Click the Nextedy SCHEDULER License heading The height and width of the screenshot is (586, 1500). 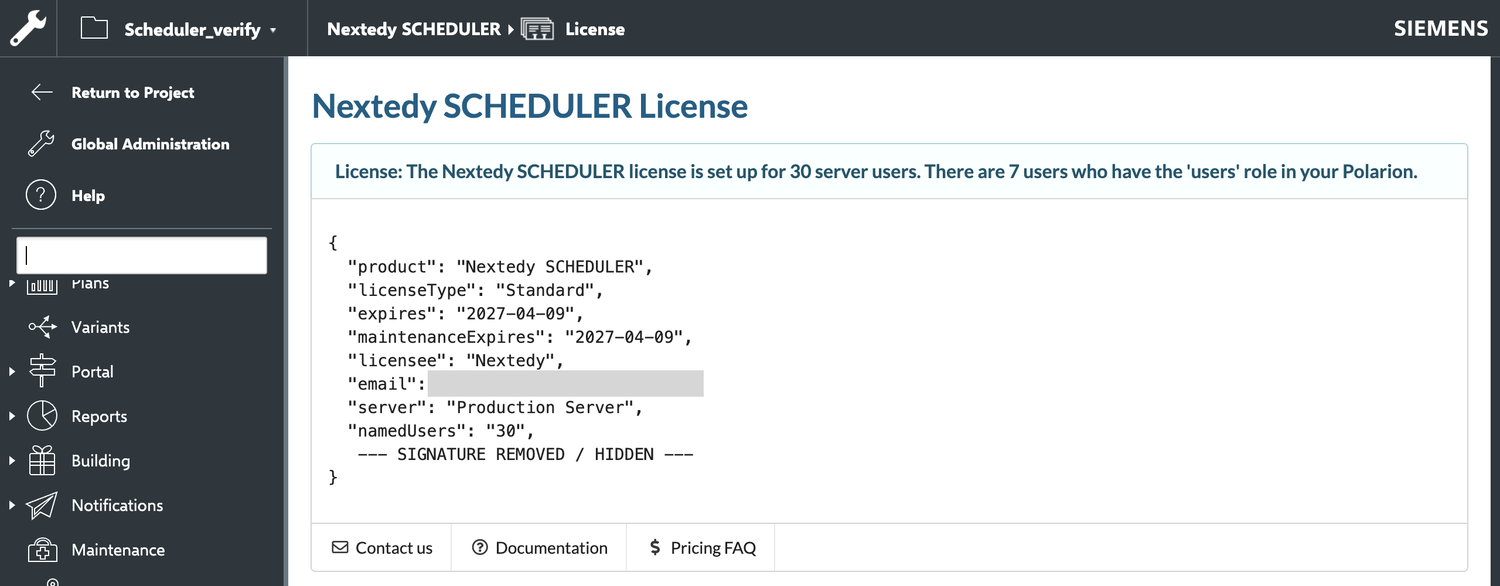point(530,105)
